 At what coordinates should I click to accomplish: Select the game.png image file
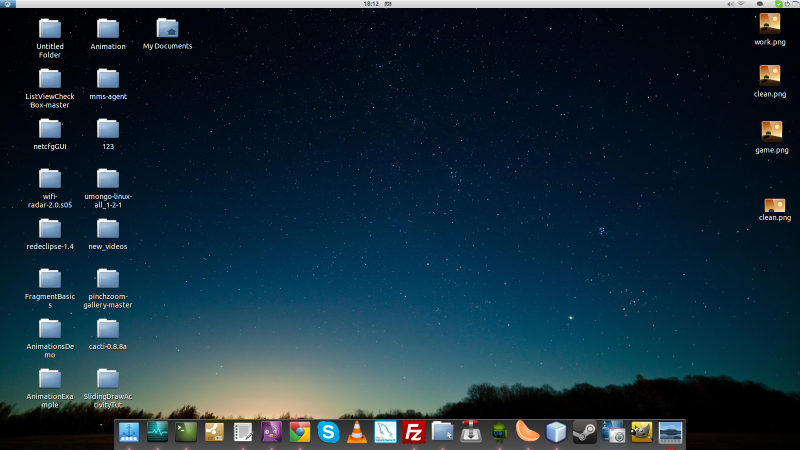pyautogui.click(x=771, y=132)
